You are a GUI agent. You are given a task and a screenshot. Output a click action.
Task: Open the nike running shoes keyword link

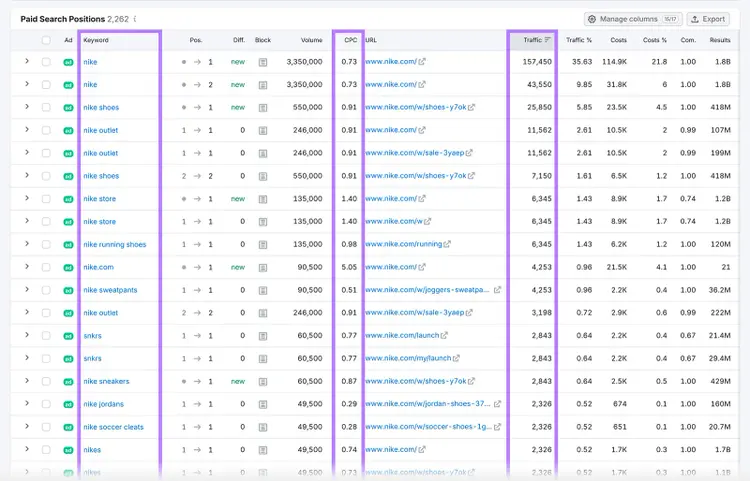point(115,244)
